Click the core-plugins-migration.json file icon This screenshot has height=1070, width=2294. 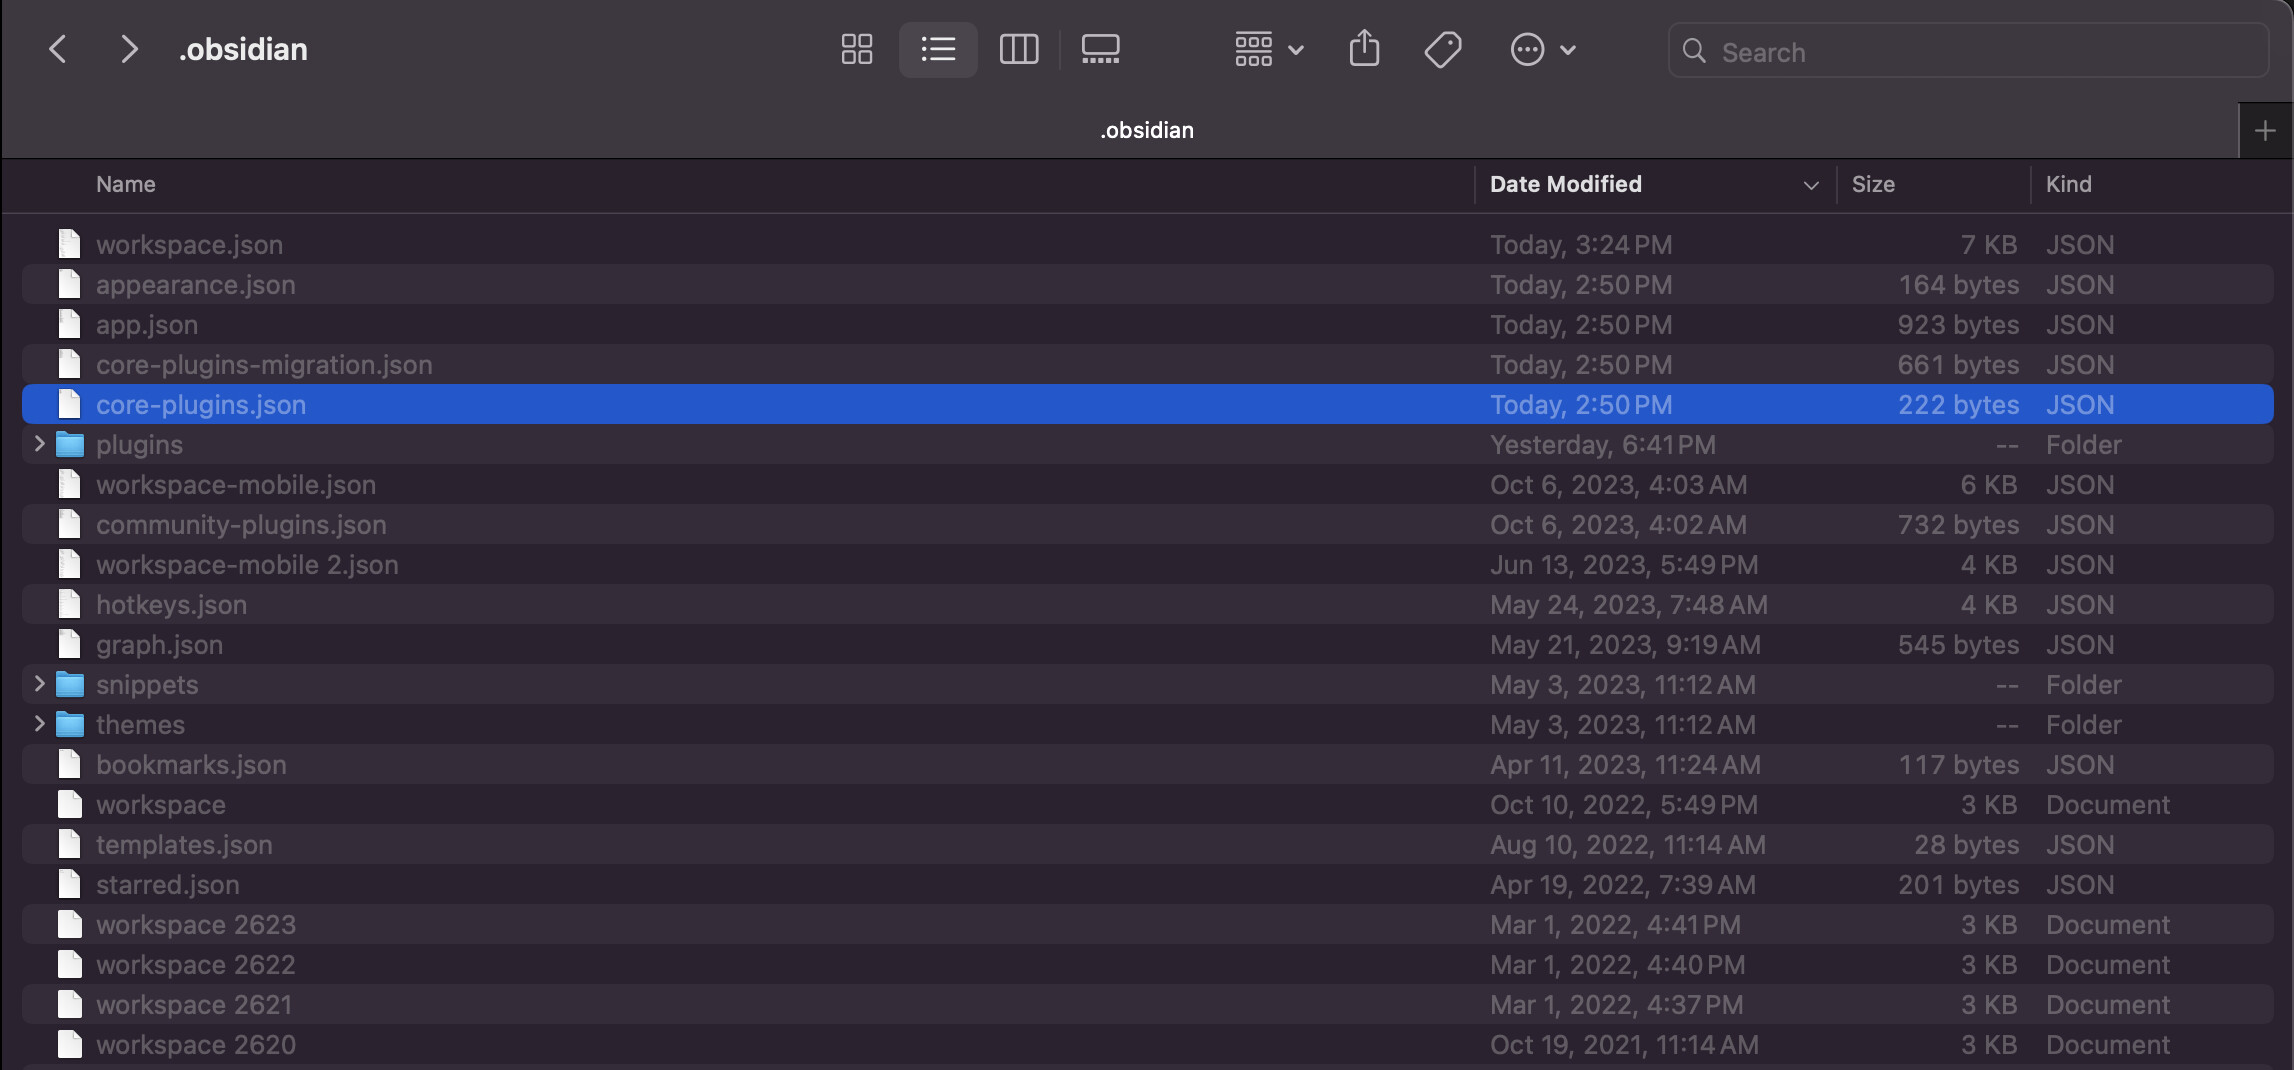coord(69,364)
